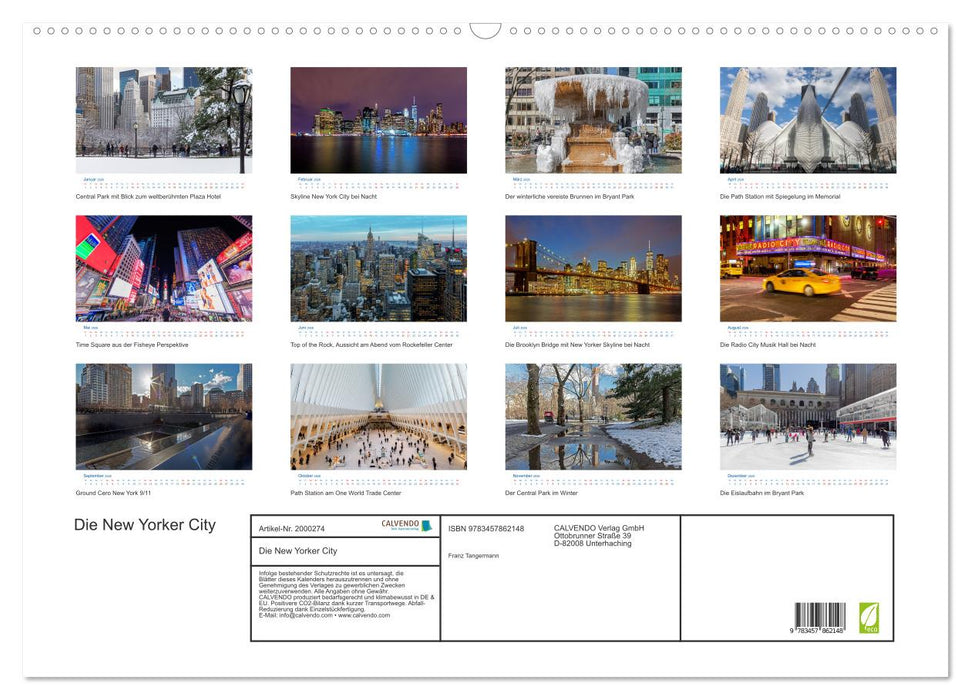Click the CALVENDO Verlag GmbH address block
971x700 pixels.
(597, 535)
